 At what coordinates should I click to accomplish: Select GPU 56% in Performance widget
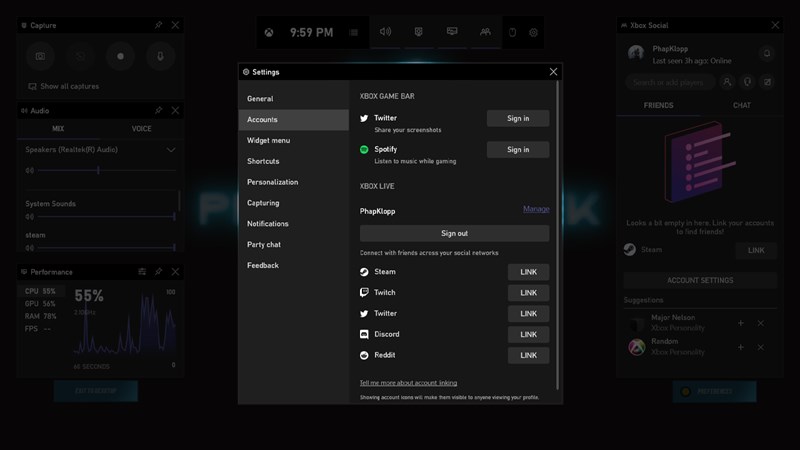[x=40, y=304]
